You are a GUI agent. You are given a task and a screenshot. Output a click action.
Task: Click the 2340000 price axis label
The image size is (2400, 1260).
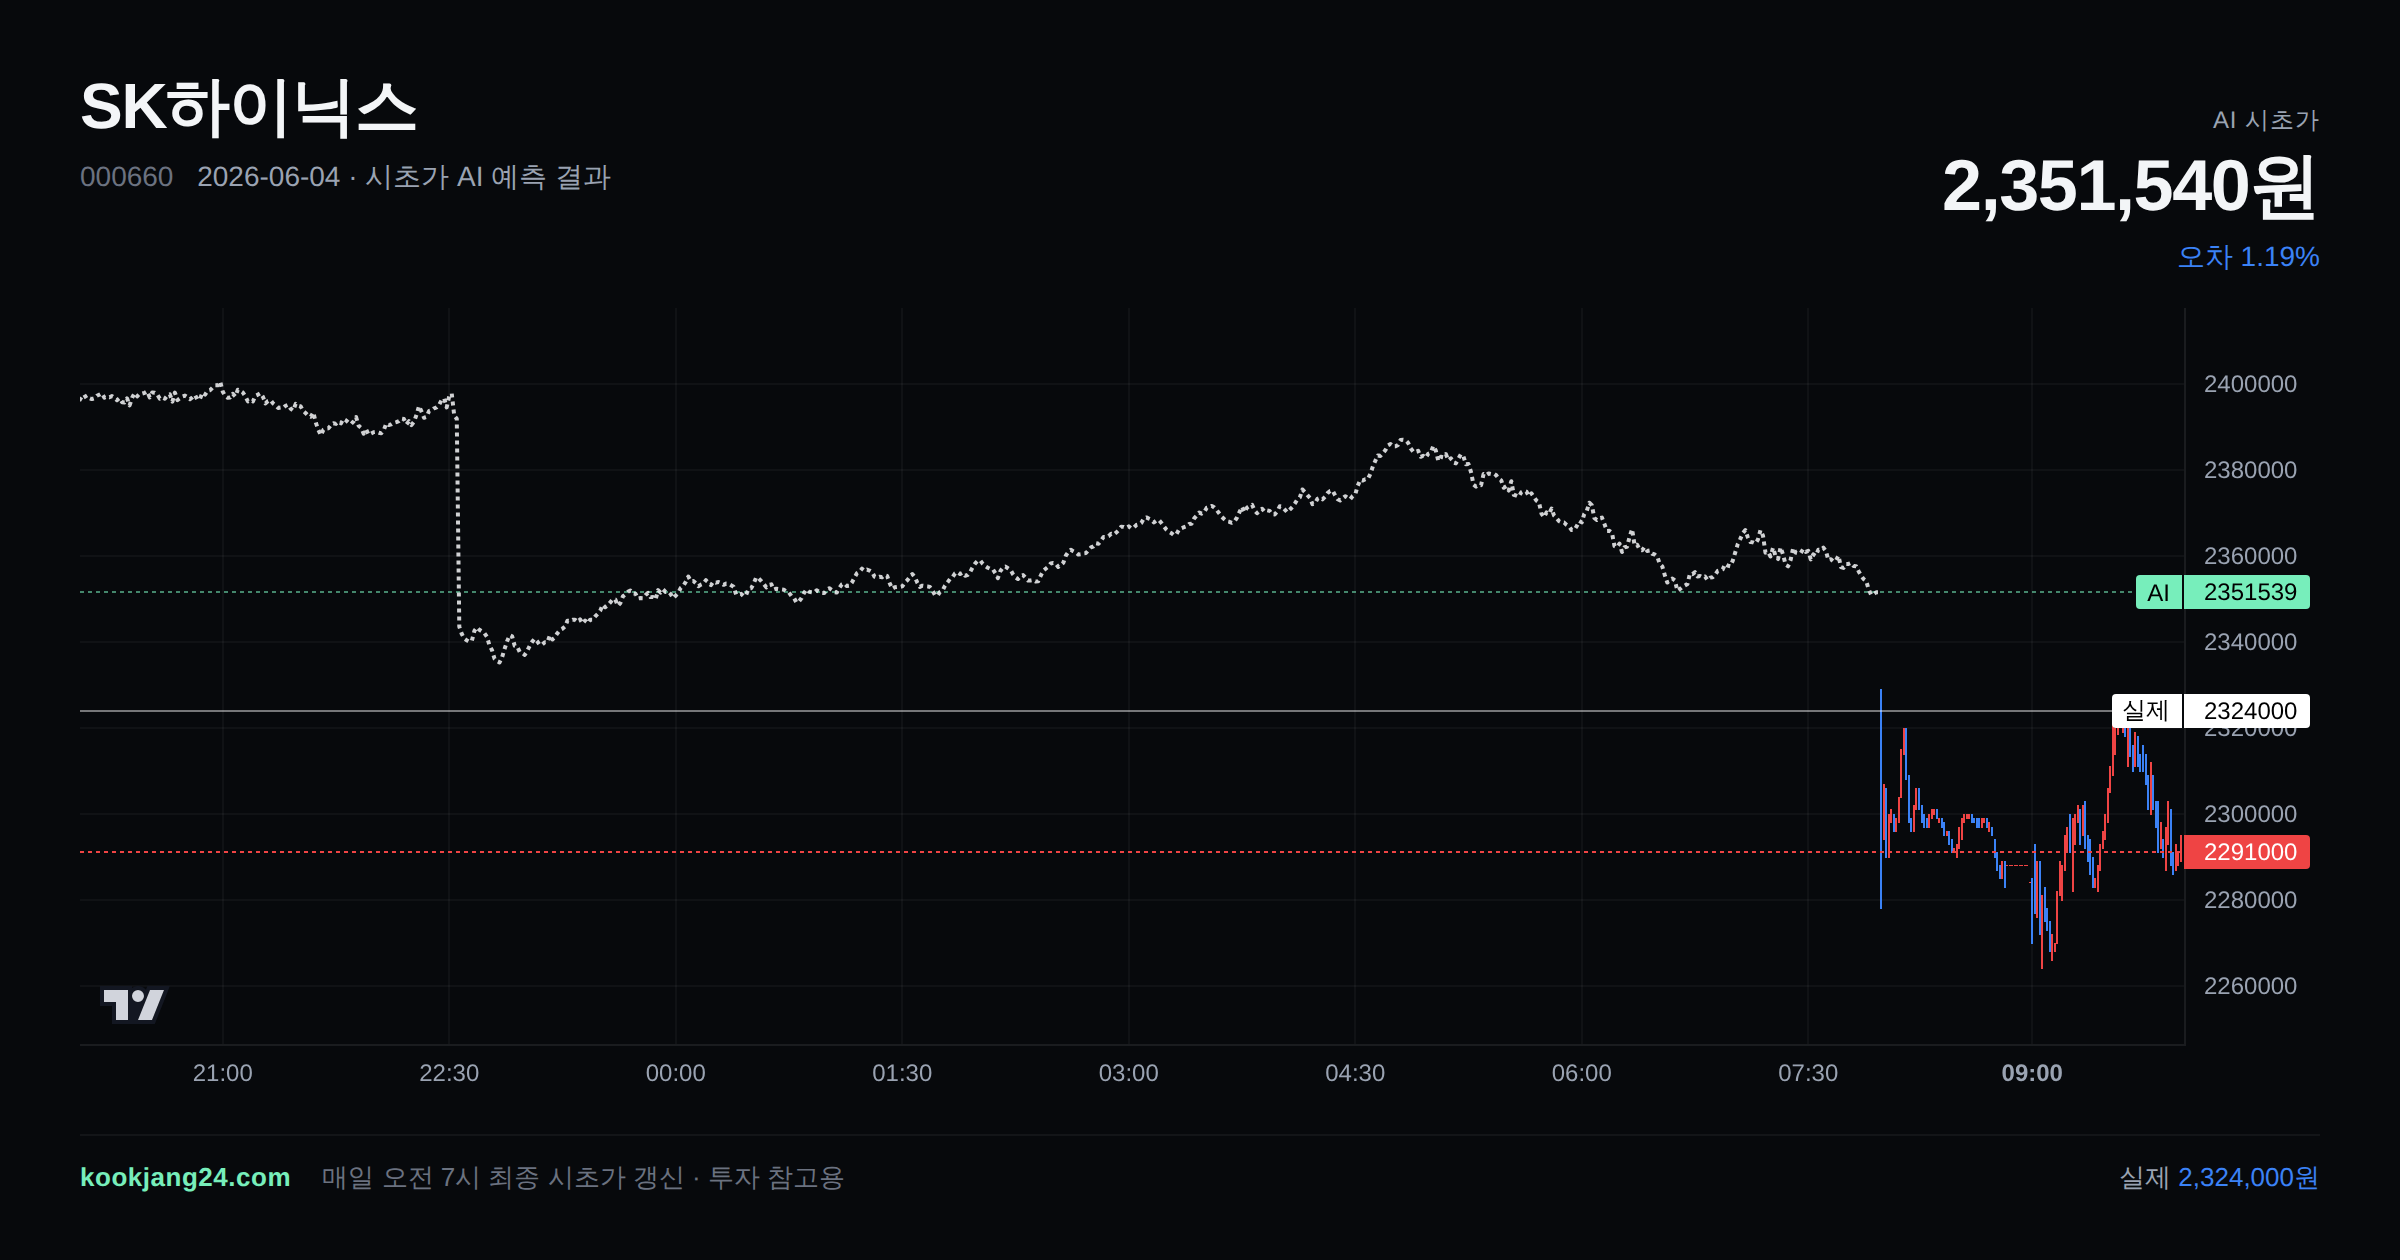click(2250, 642)
